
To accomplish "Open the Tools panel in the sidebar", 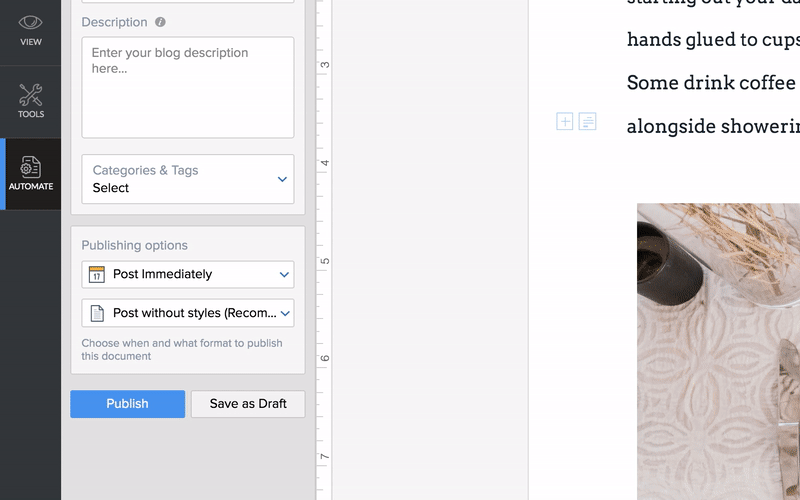I will point(30,101).
